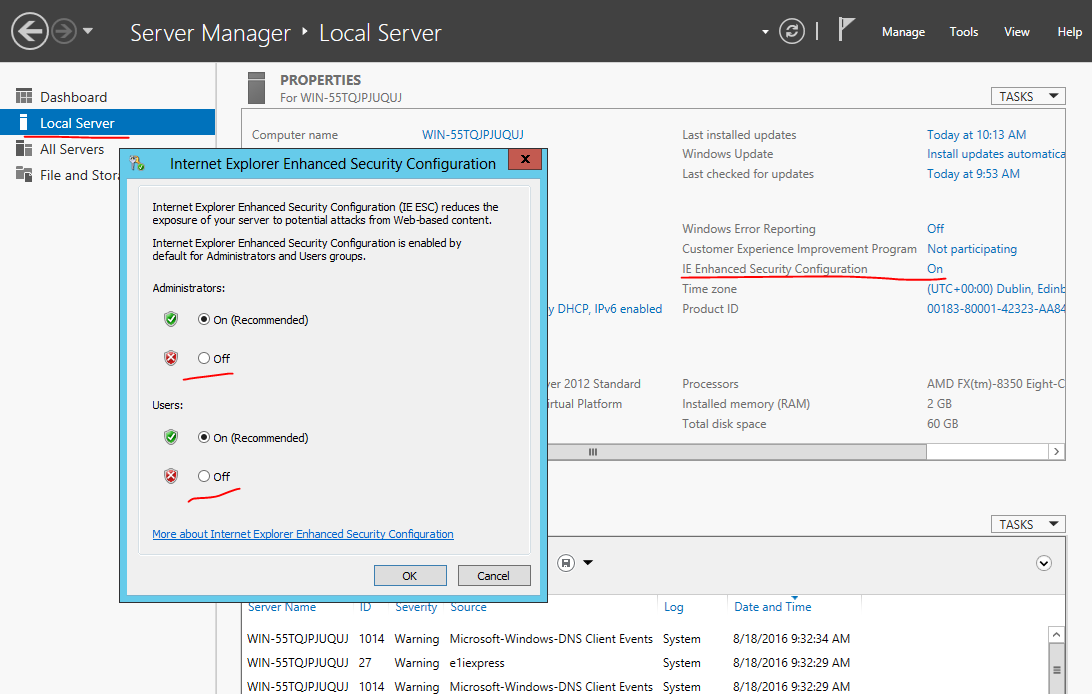Select event ID 27 e1iexpress row
The image size is (1092, 694).
[645, 663]
